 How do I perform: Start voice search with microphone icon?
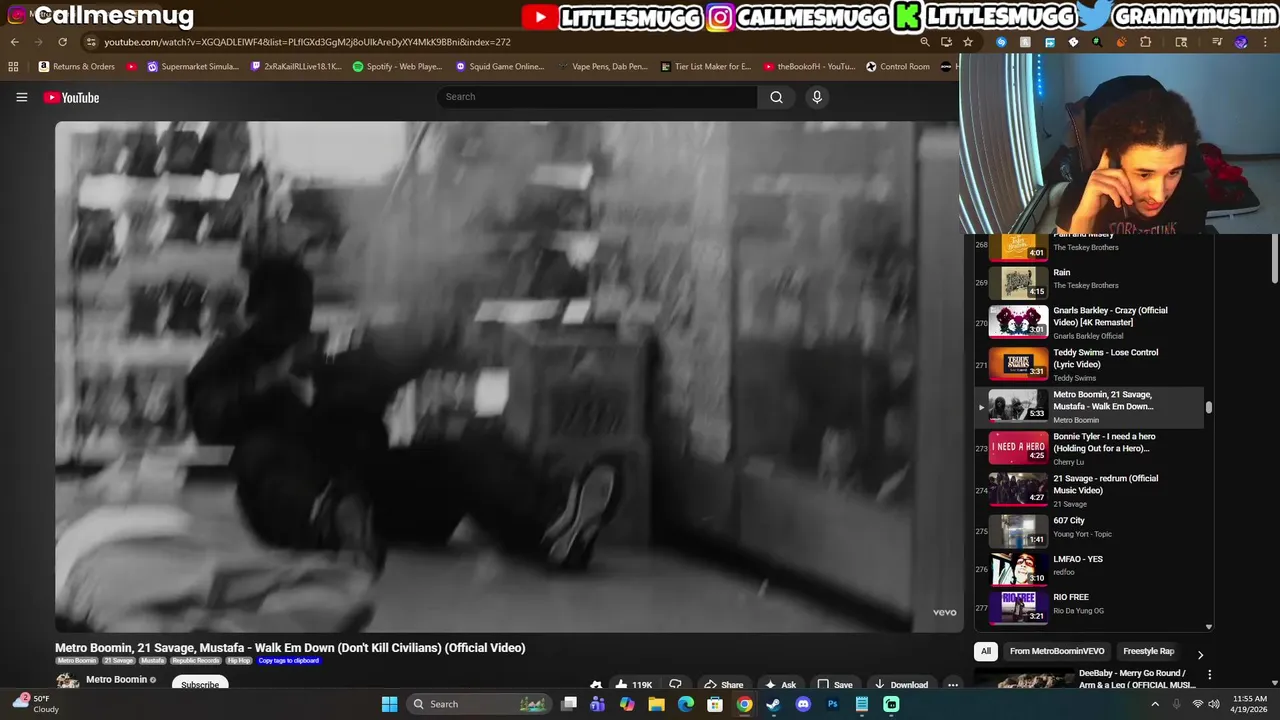817,97
